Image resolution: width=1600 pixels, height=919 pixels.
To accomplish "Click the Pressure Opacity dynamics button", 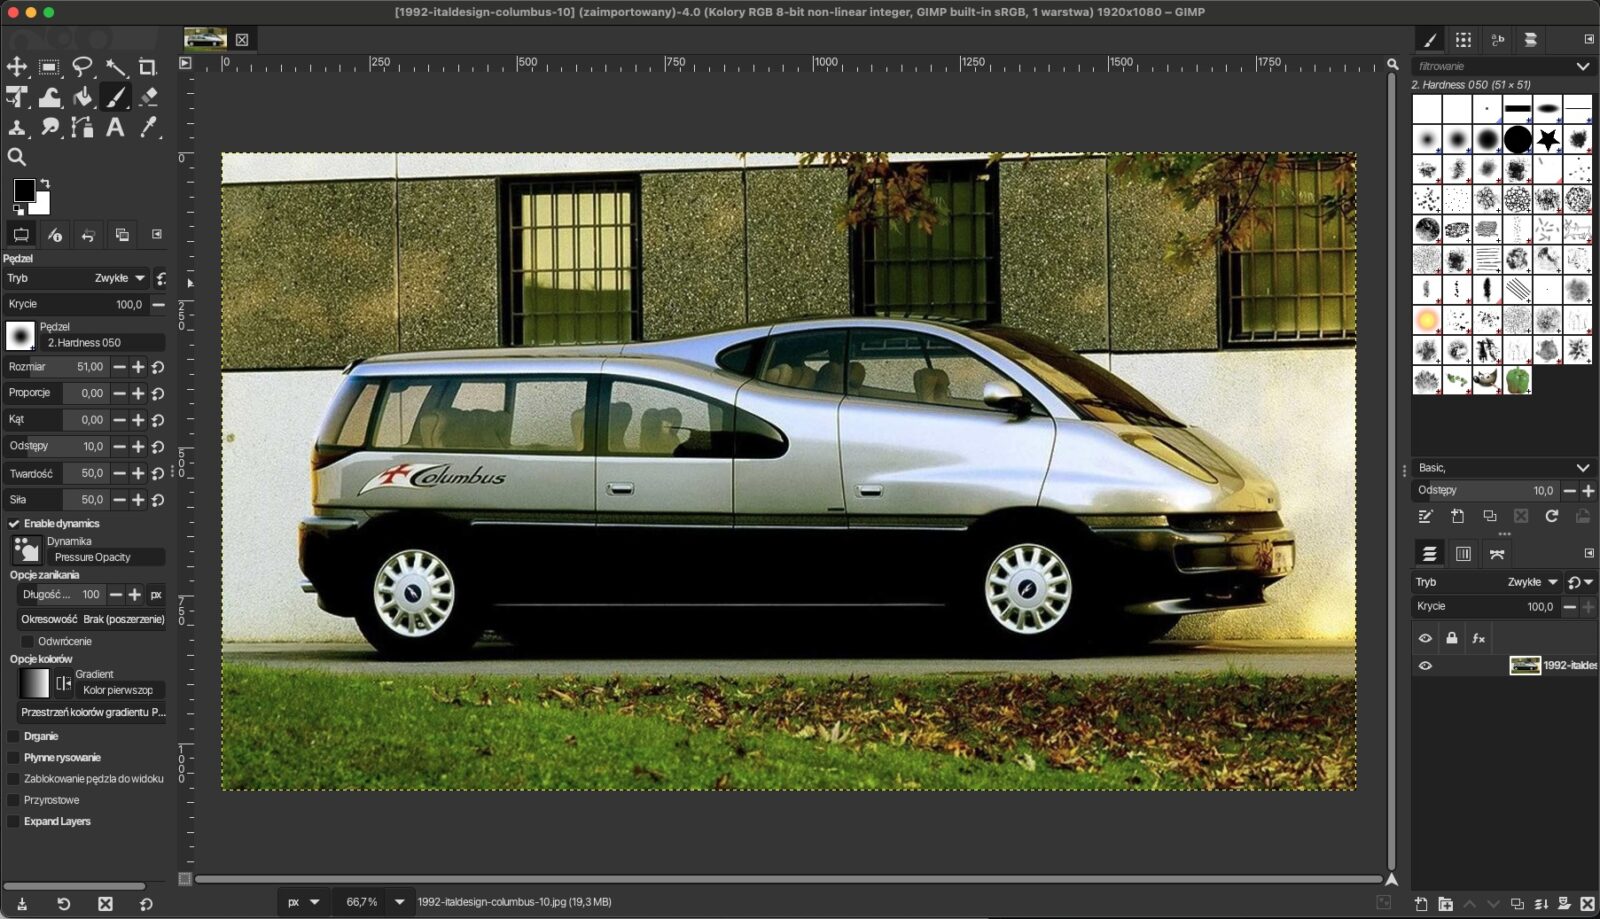I will coord(105,557).
